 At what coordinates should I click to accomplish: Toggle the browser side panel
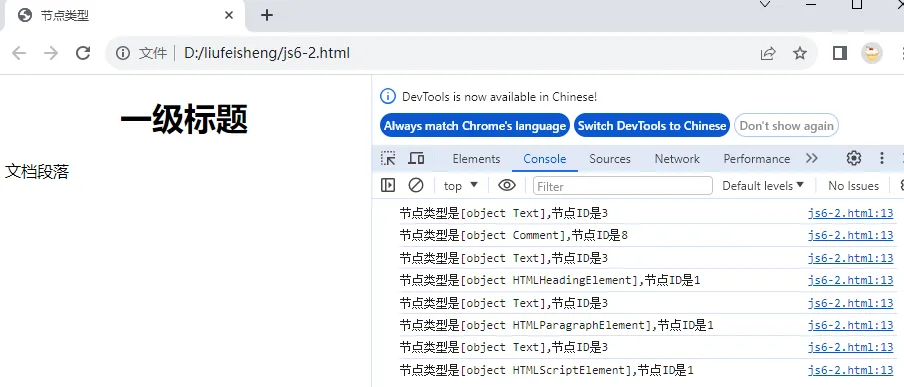(x=839, y=54)
